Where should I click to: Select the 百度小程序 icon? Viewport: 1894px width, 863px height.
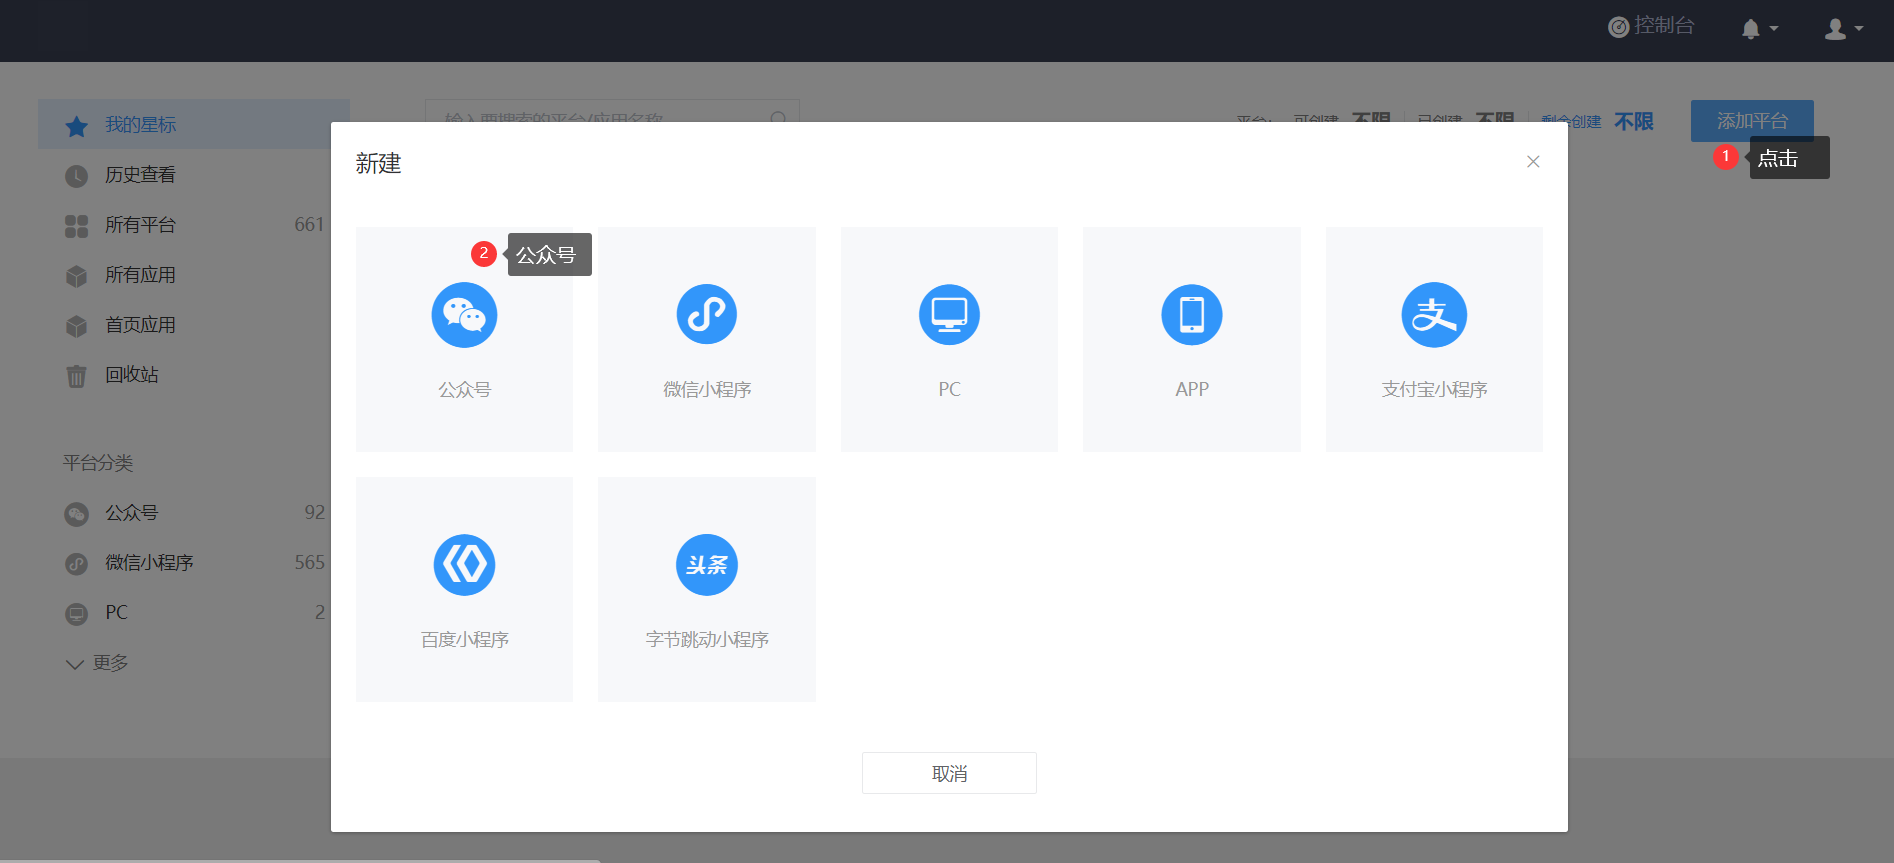[x=464, y=565]
